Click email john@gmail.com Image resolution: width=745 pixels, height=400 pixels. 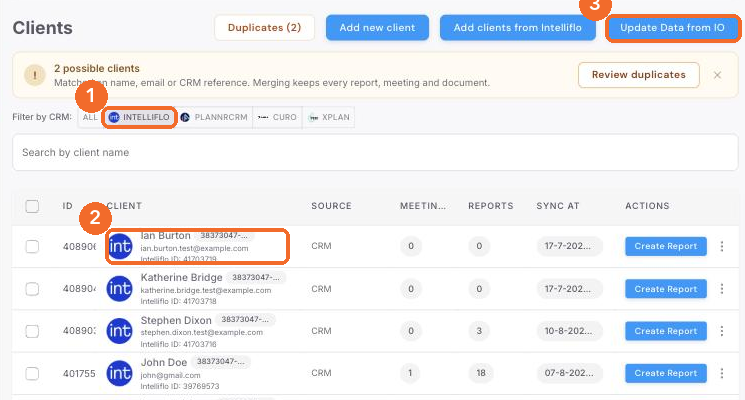[171, 375]
